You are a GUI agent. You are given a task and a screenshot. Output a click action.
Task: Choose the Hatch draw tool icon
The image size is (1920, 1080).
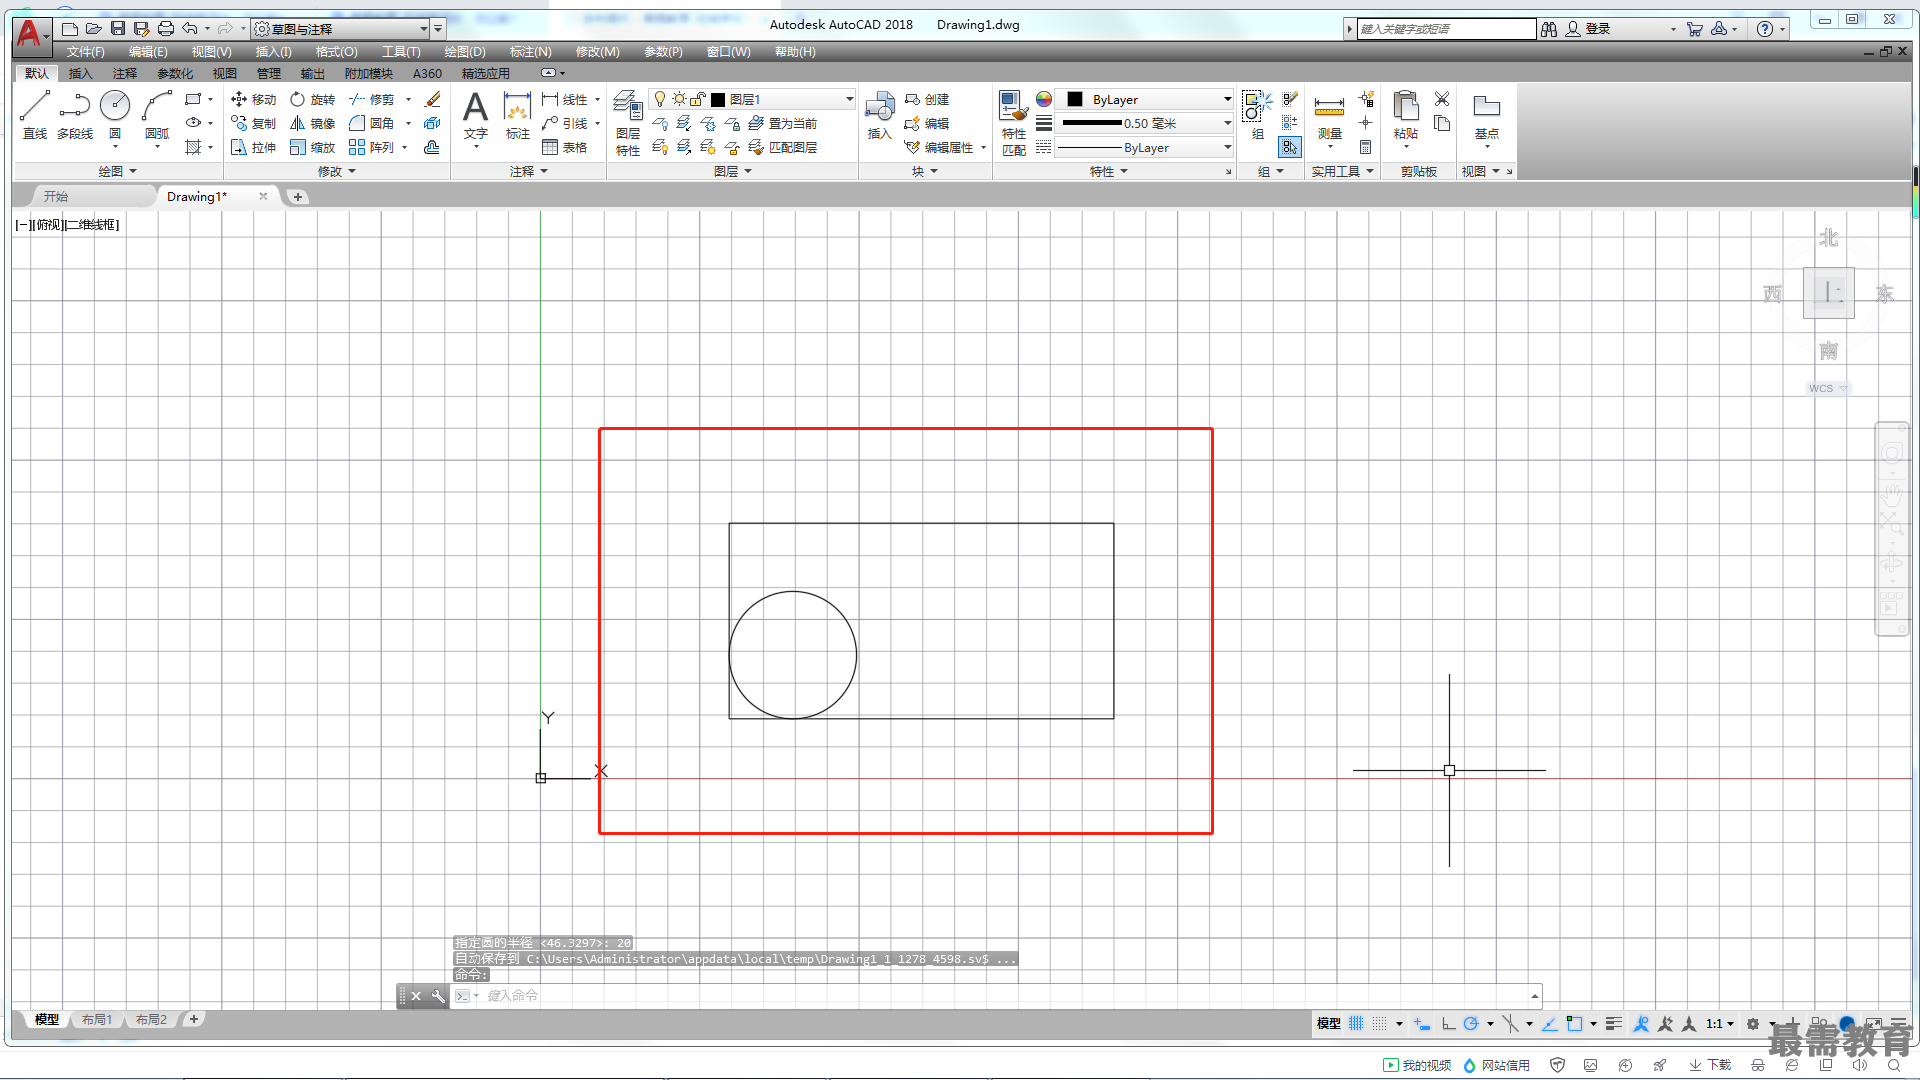(x=193, y=147)
